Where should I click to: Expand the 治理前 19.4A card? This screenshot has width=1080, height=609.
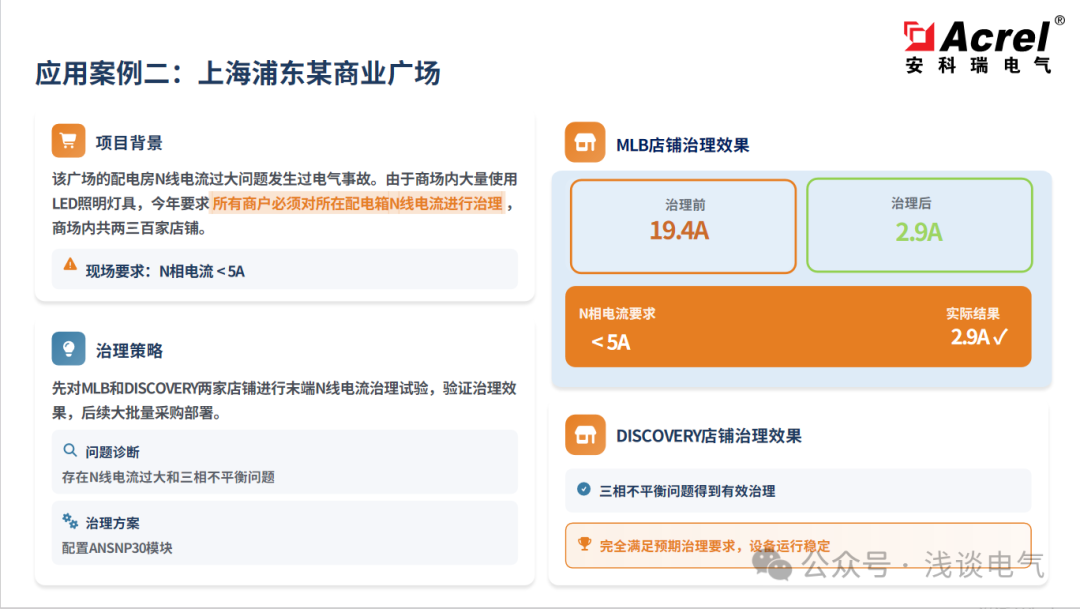[683, 225]
